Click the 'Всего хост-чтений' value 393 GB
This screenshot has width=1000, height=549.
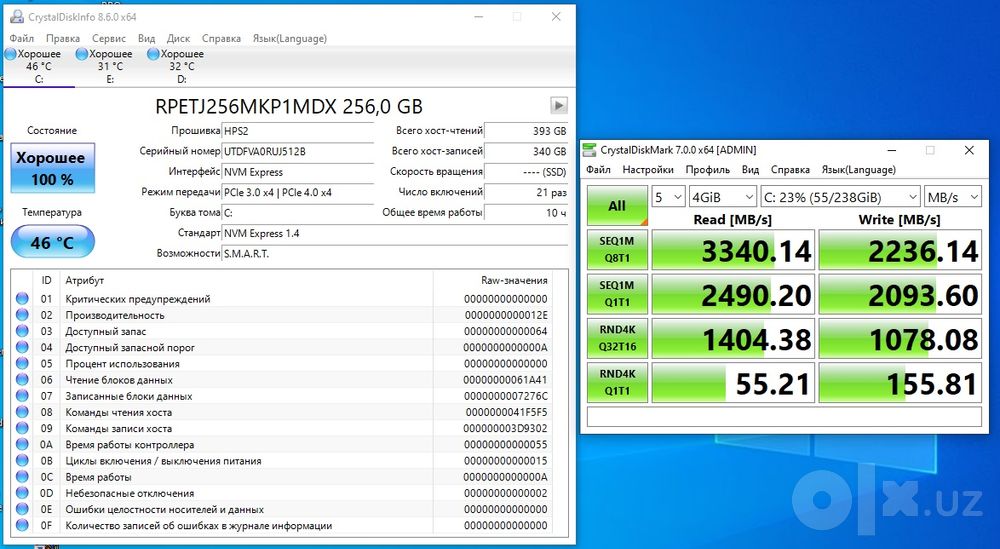click(x=526, y=131)
